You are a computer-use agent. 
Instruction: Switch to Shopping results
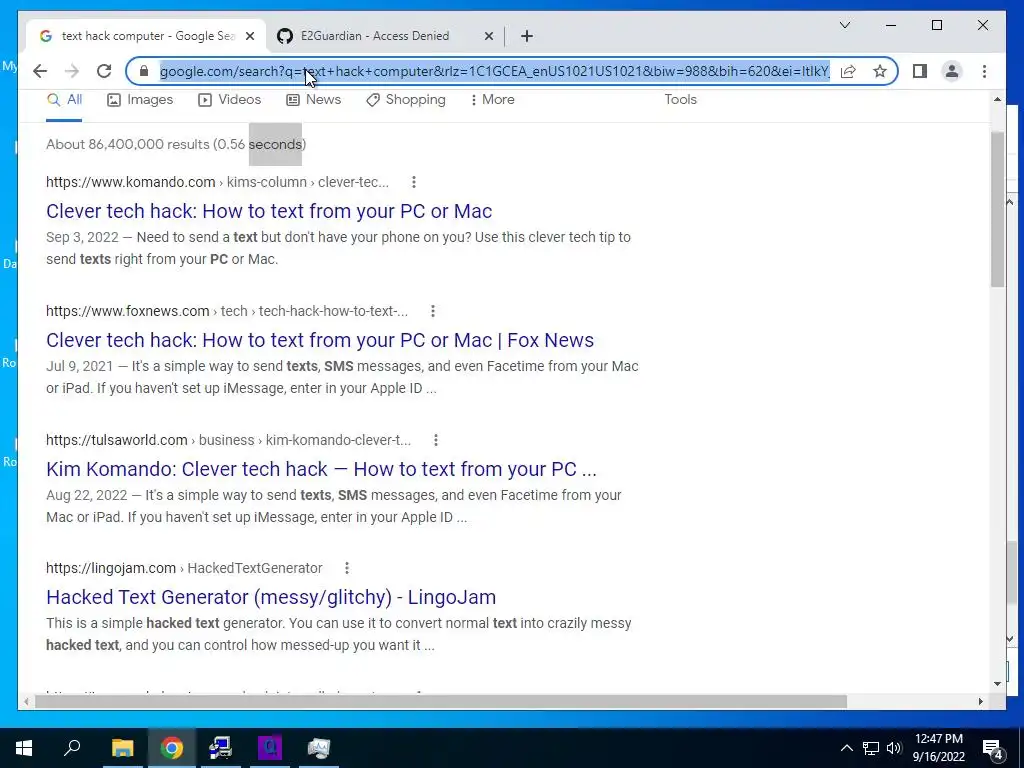tap(406, 100)
